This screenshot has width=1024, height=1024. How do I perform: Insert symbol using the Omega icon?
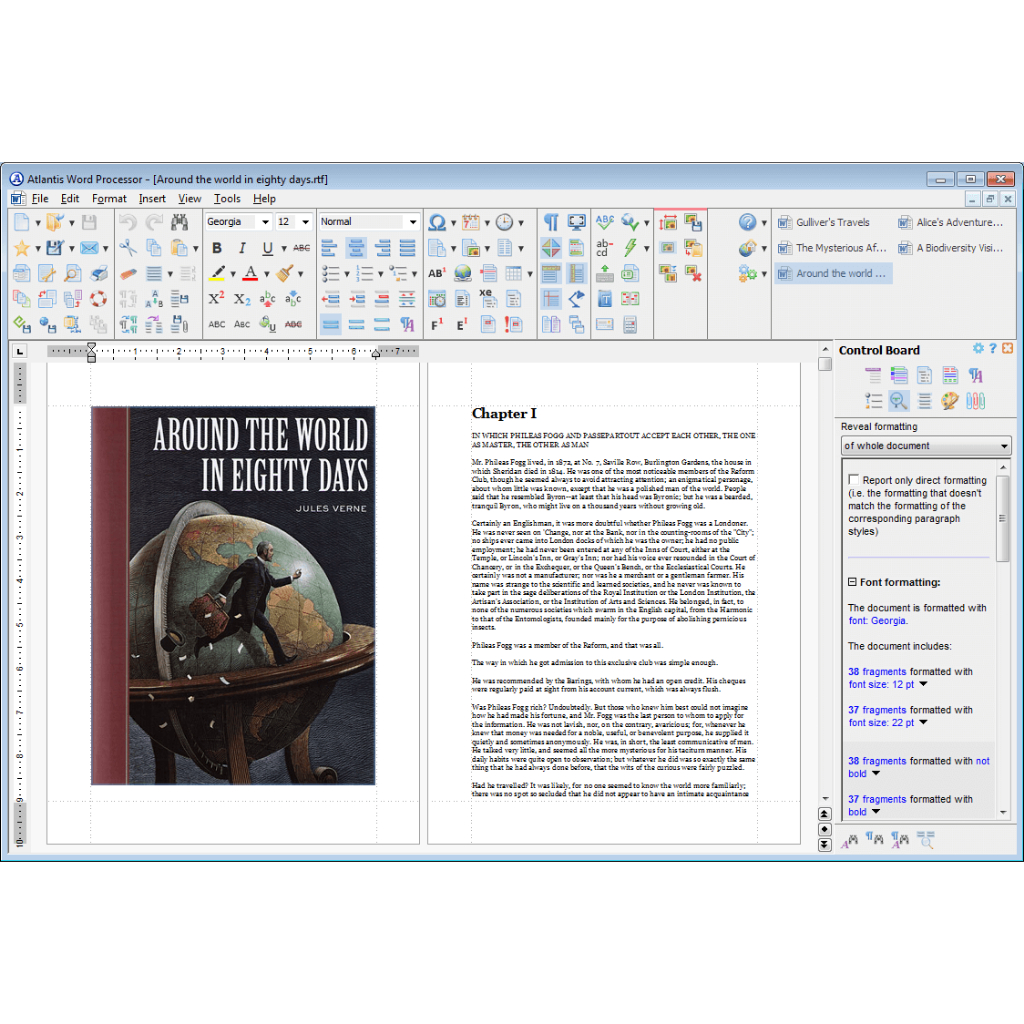coord(437,222)
